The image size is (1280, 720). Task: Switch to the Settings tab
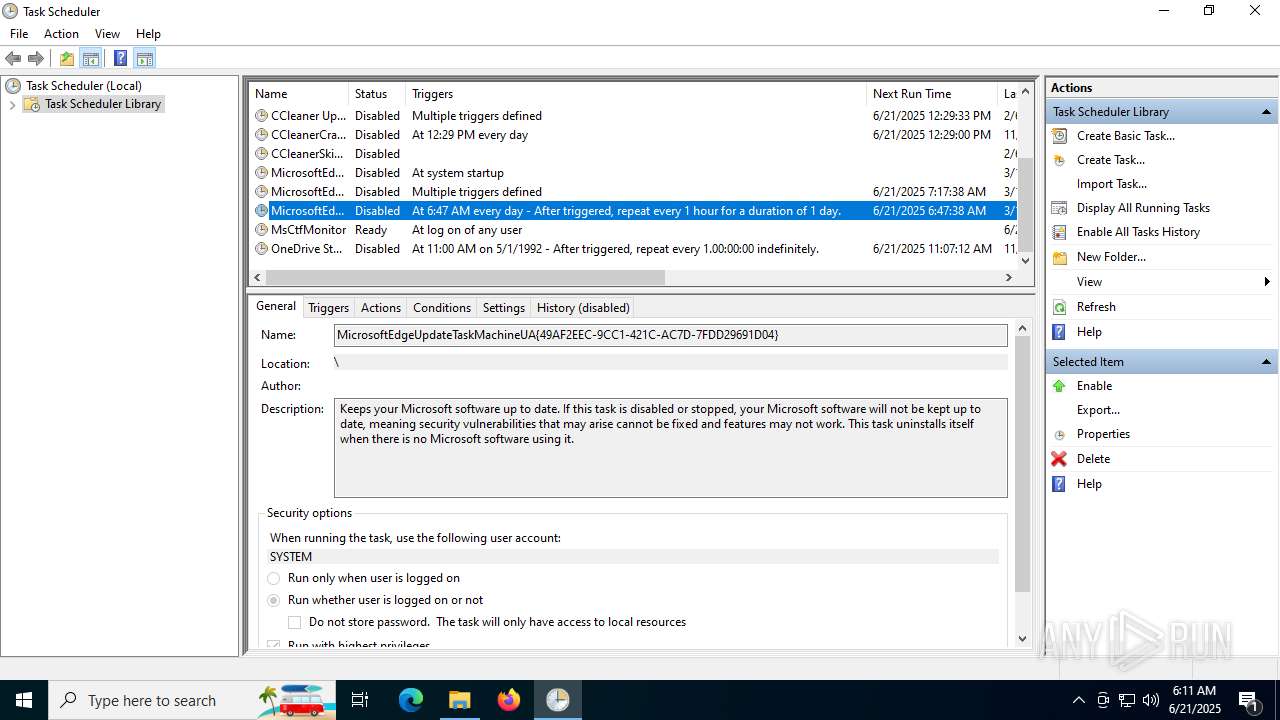pyautogui.click(x=504, y=308)
